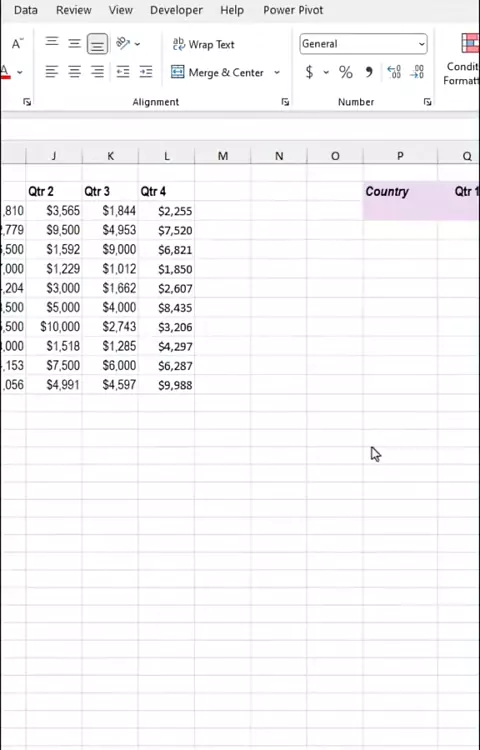
Task: Click the Top Align icon
Action: point(52,44)
